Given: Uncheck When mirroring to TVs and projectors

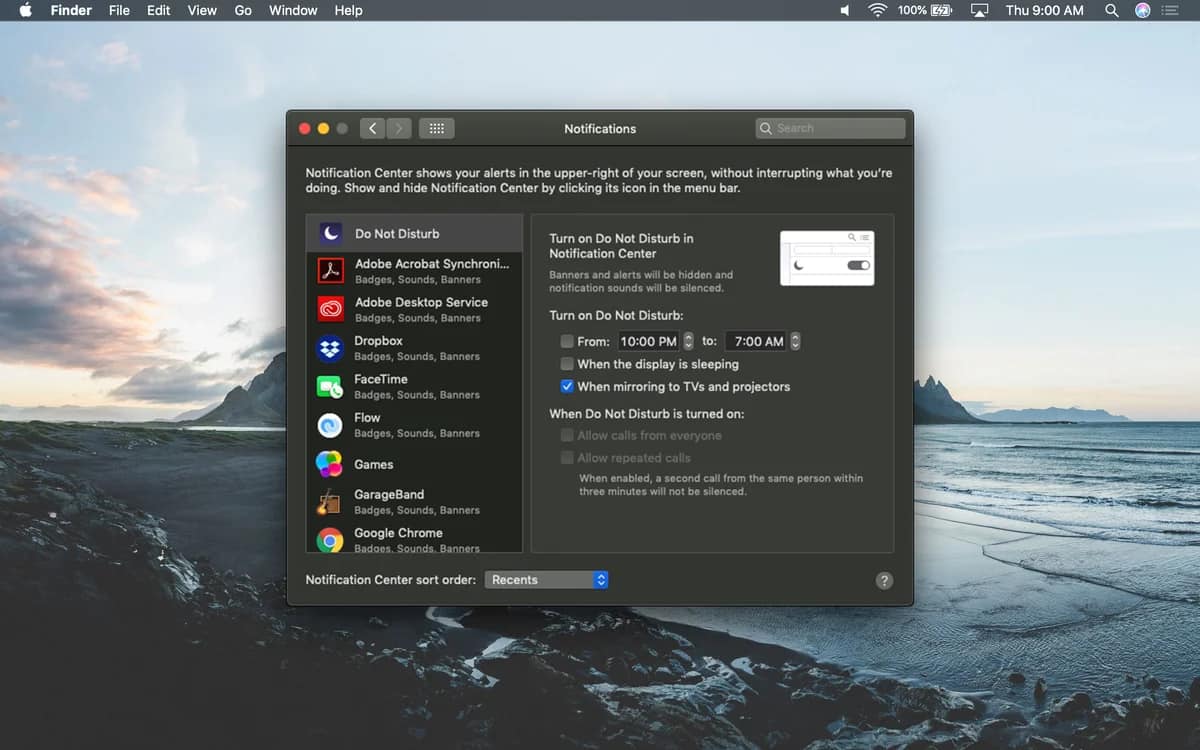Looking at the screenshot, I should tap(567, 386).
